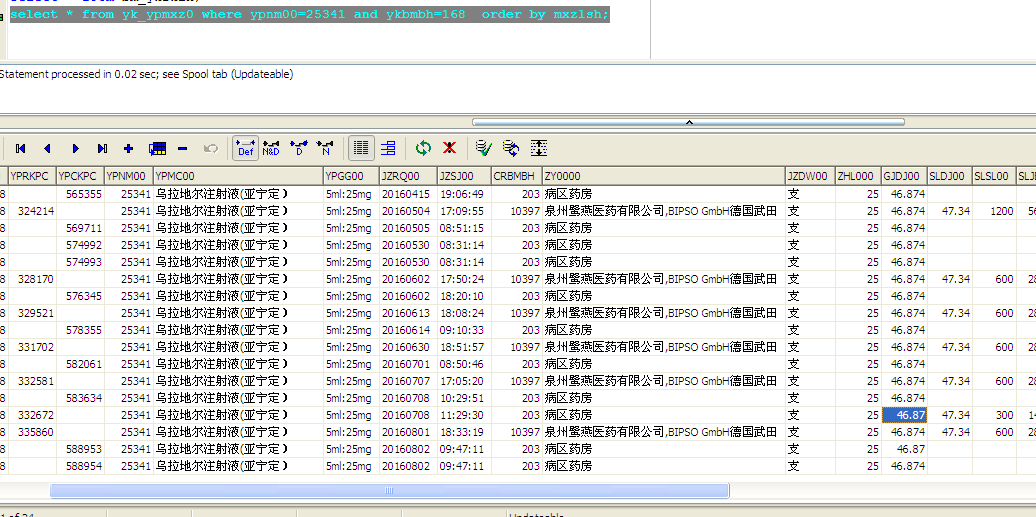
Task: Click SLSL00 value 1200
Action: point(994,211)
